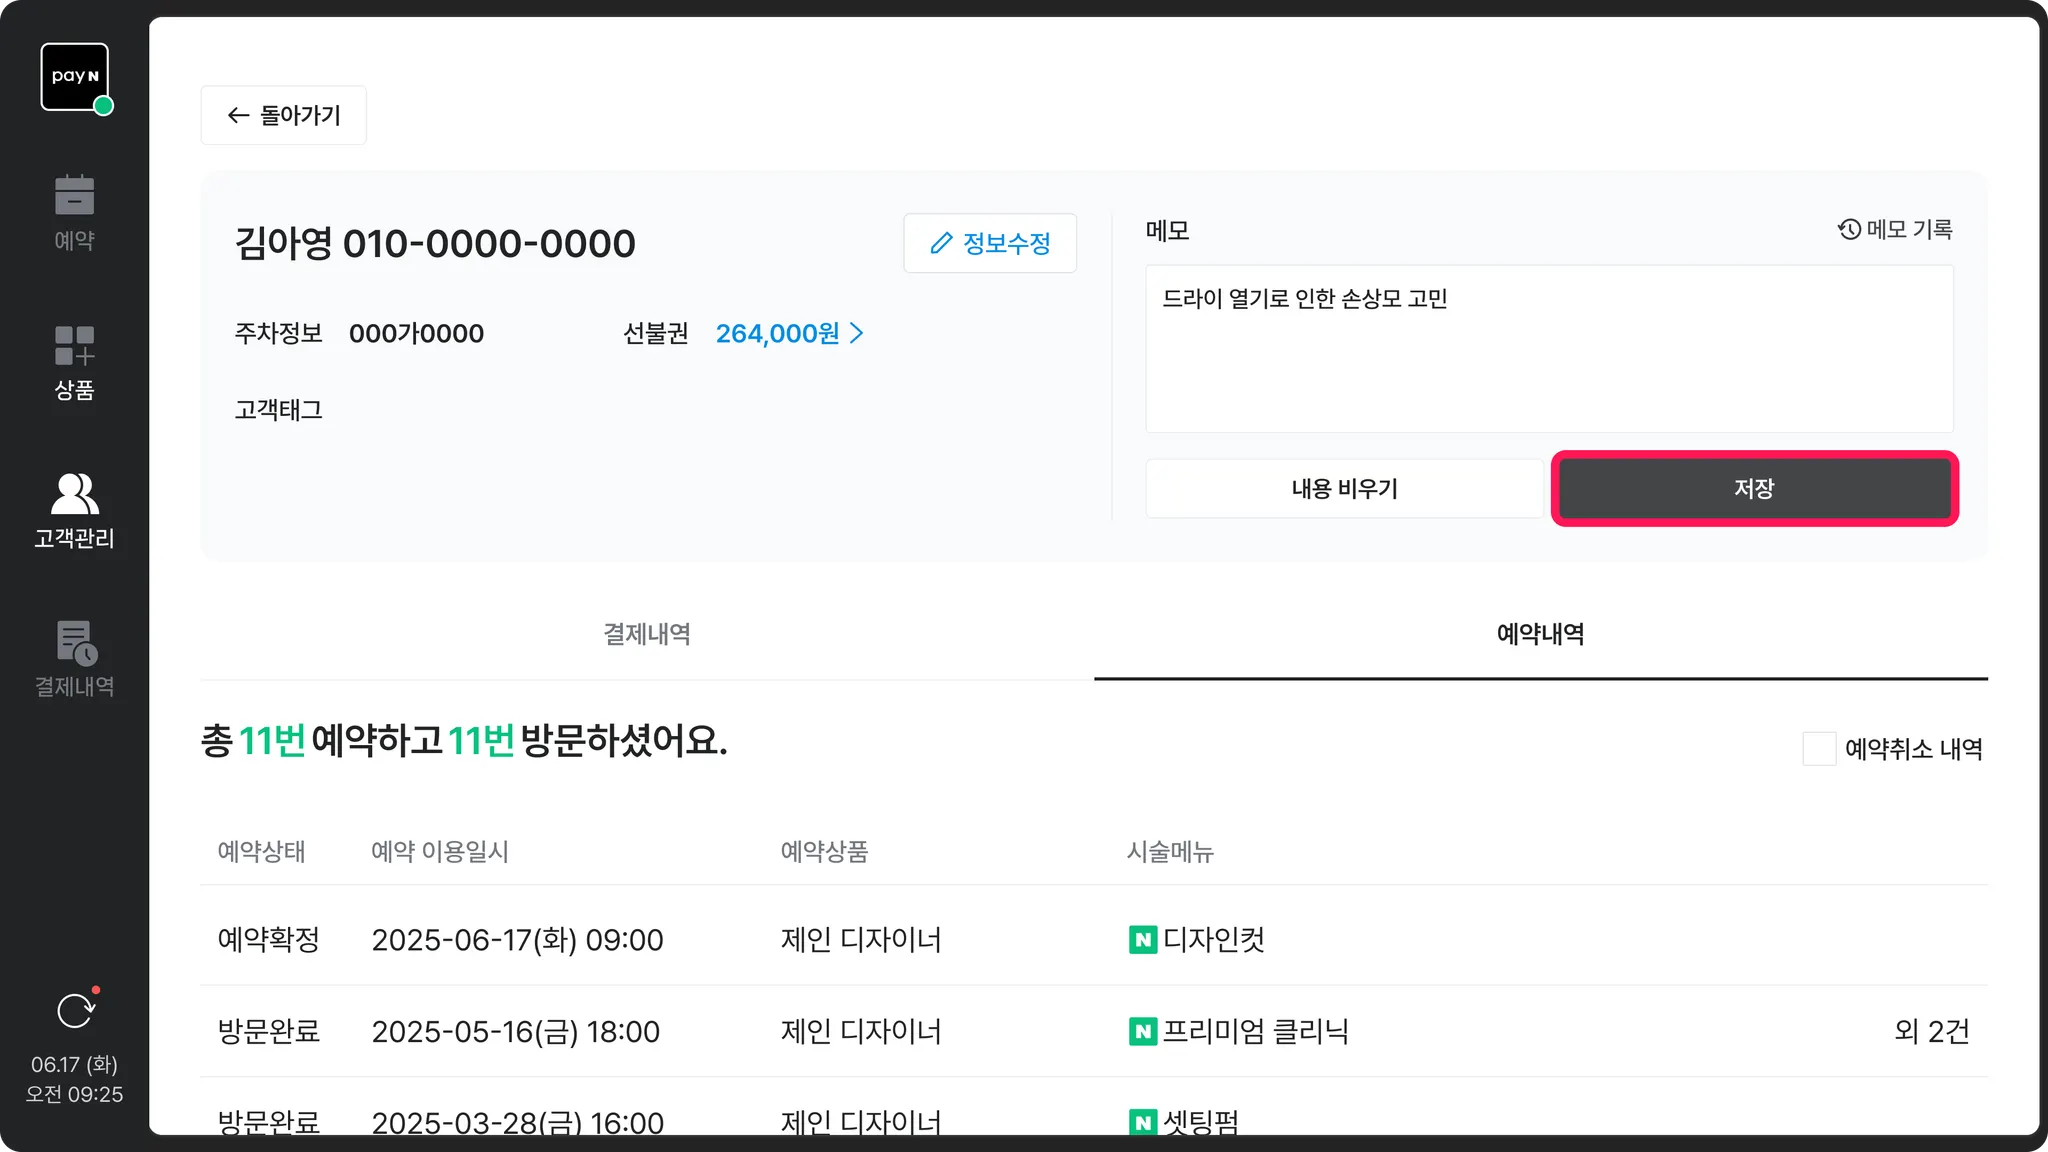2048x1152 pixels.
Task: Click the refresh sync icon
Action: coord(75,1011)
